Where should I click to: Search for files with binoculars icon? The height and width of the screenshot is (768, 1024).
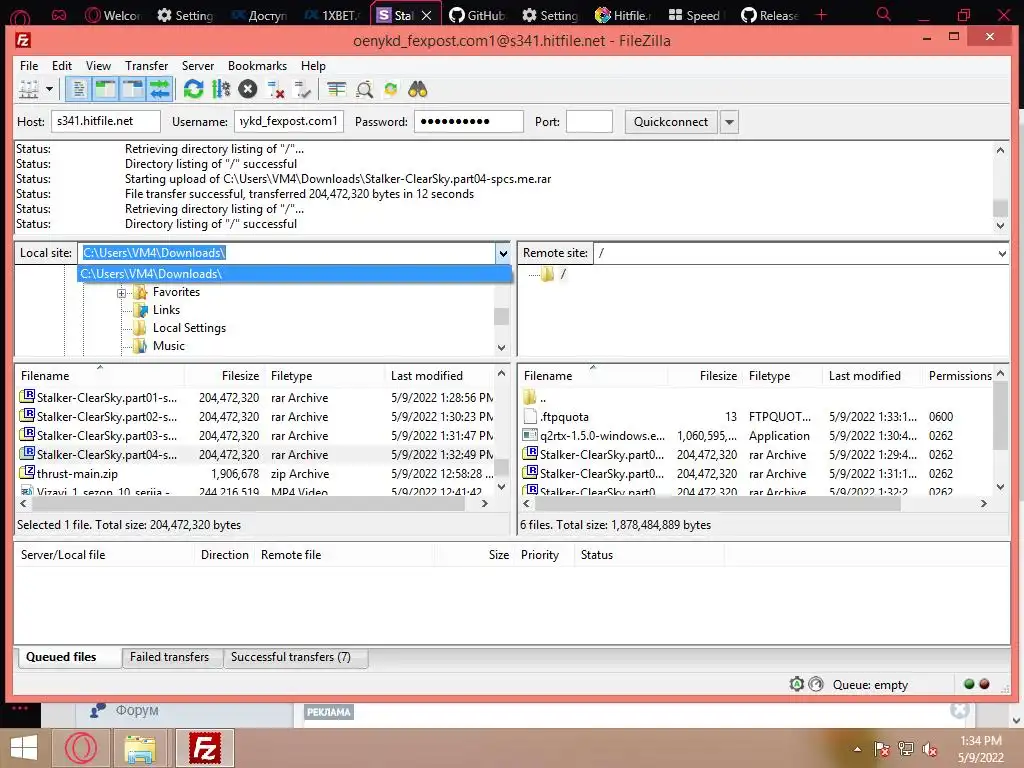point(418,89)
